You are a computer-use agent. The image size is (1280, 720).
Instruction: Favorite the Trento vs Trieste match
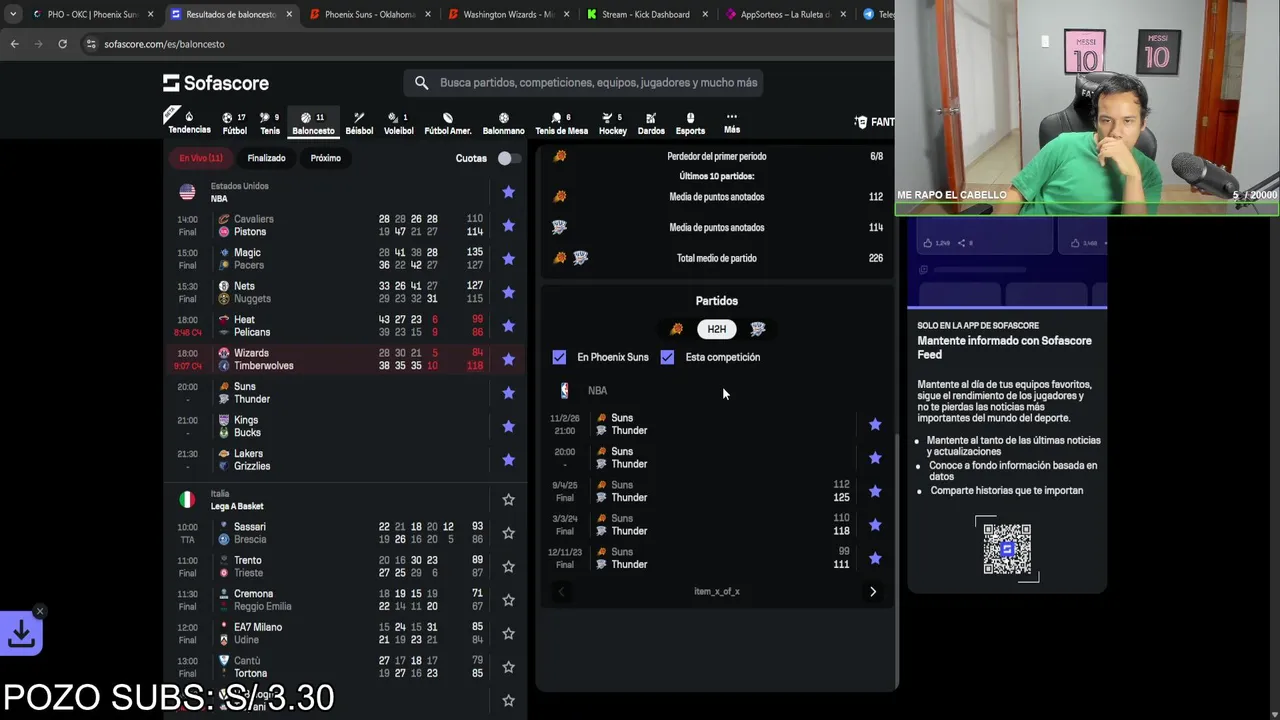[x=508, y=567]
